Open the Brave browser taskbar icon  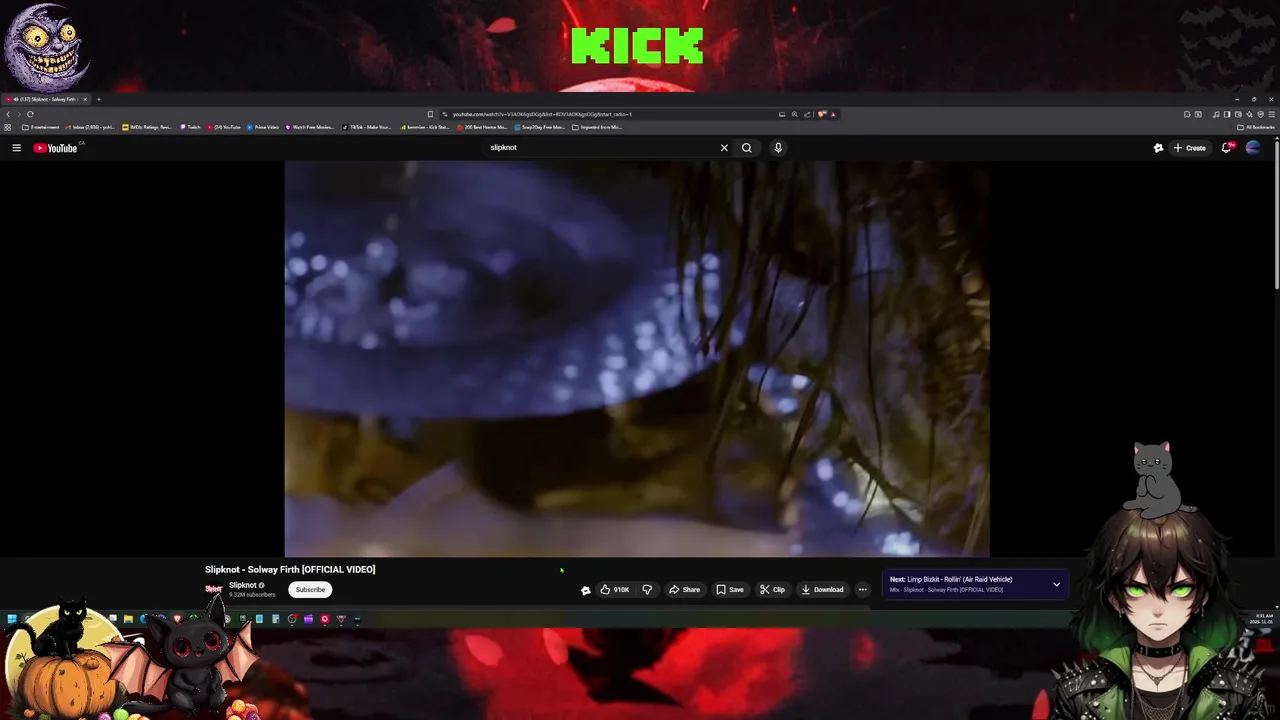tap(177, 619)
